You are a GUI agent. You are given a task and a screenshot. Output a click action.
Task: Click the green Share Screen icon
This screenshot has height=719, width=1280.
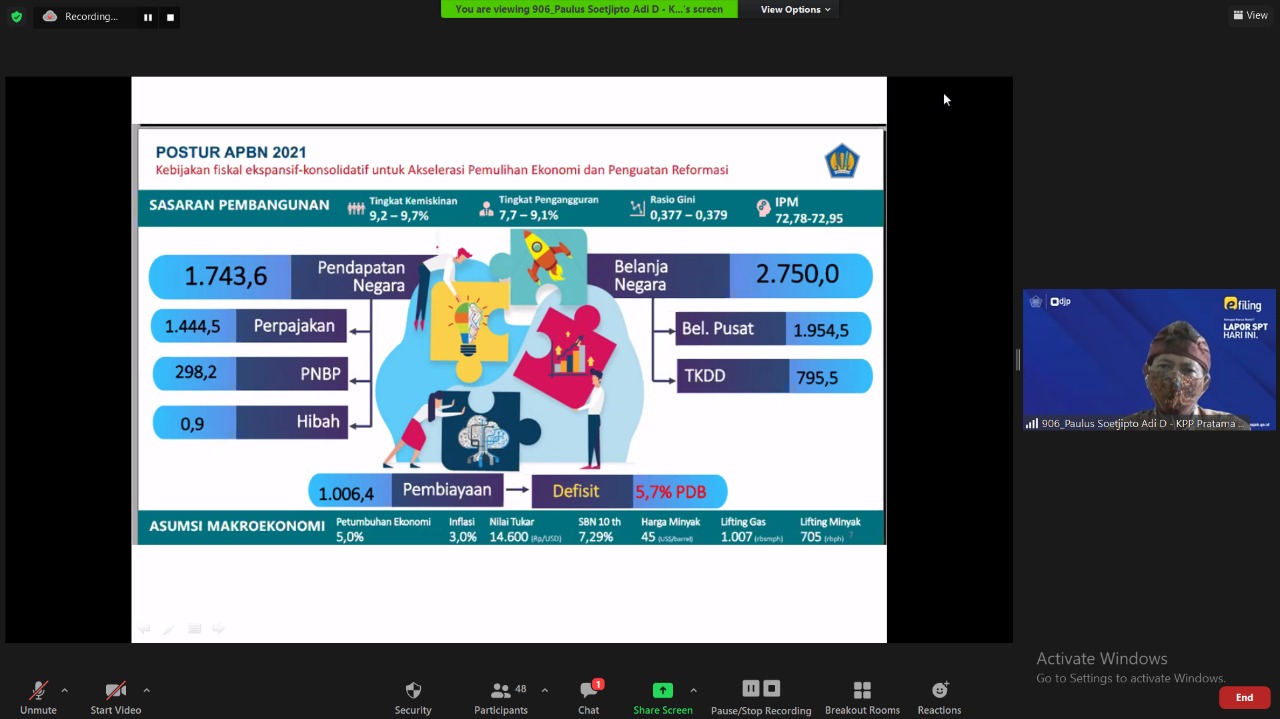pos(662,690)
